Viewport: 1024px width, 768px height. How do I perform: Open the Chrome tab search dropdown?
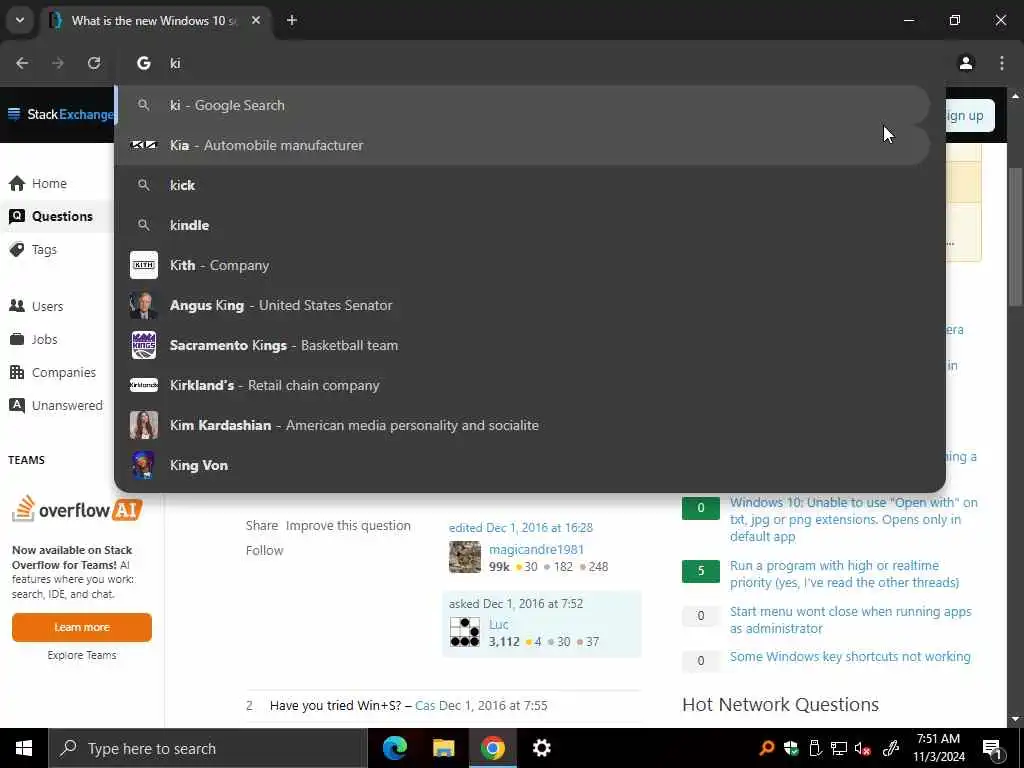click(x=20, y=20)
